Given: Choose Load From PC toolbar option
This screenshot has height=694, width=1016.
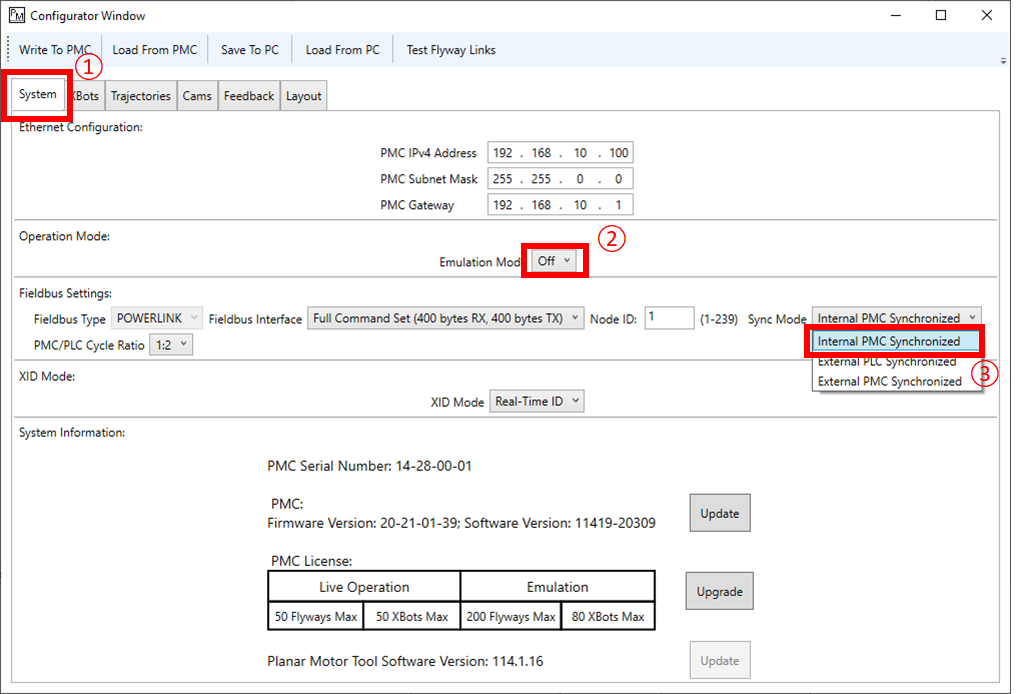Looking at the screenshot, I should click(342, 50).
